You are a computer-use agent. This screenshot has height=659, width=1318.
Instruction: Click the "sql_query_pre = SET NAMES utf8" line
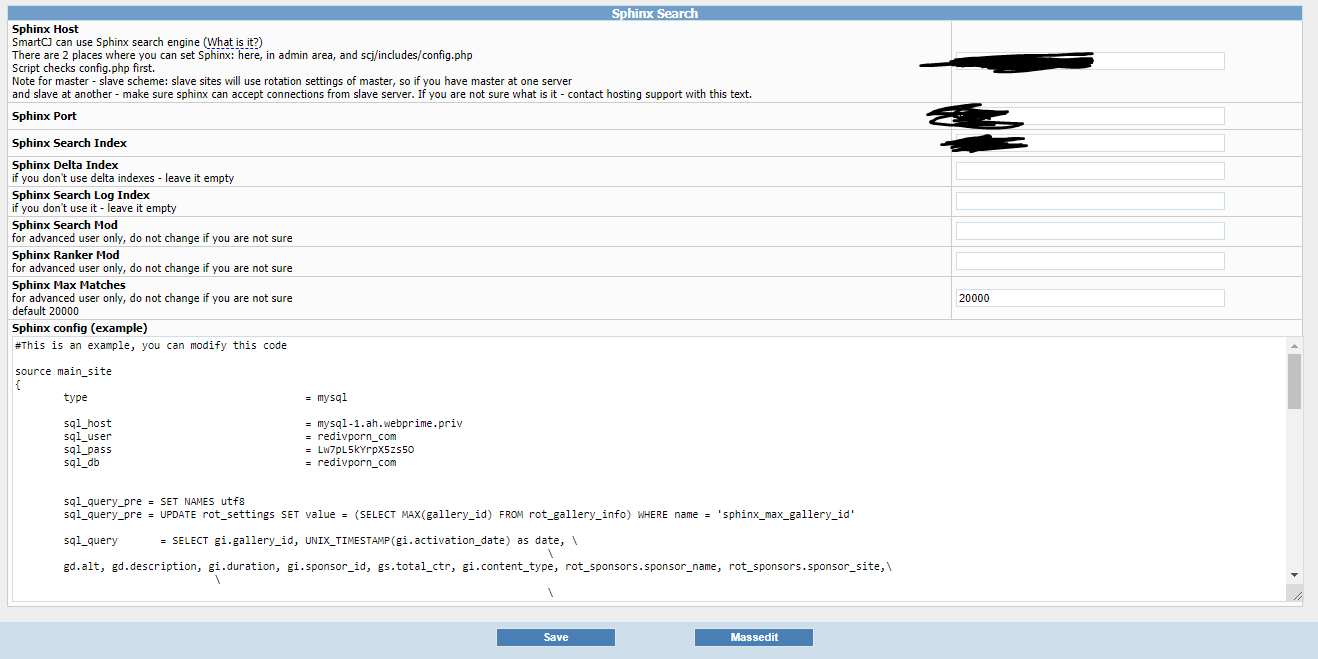(154, 501)
